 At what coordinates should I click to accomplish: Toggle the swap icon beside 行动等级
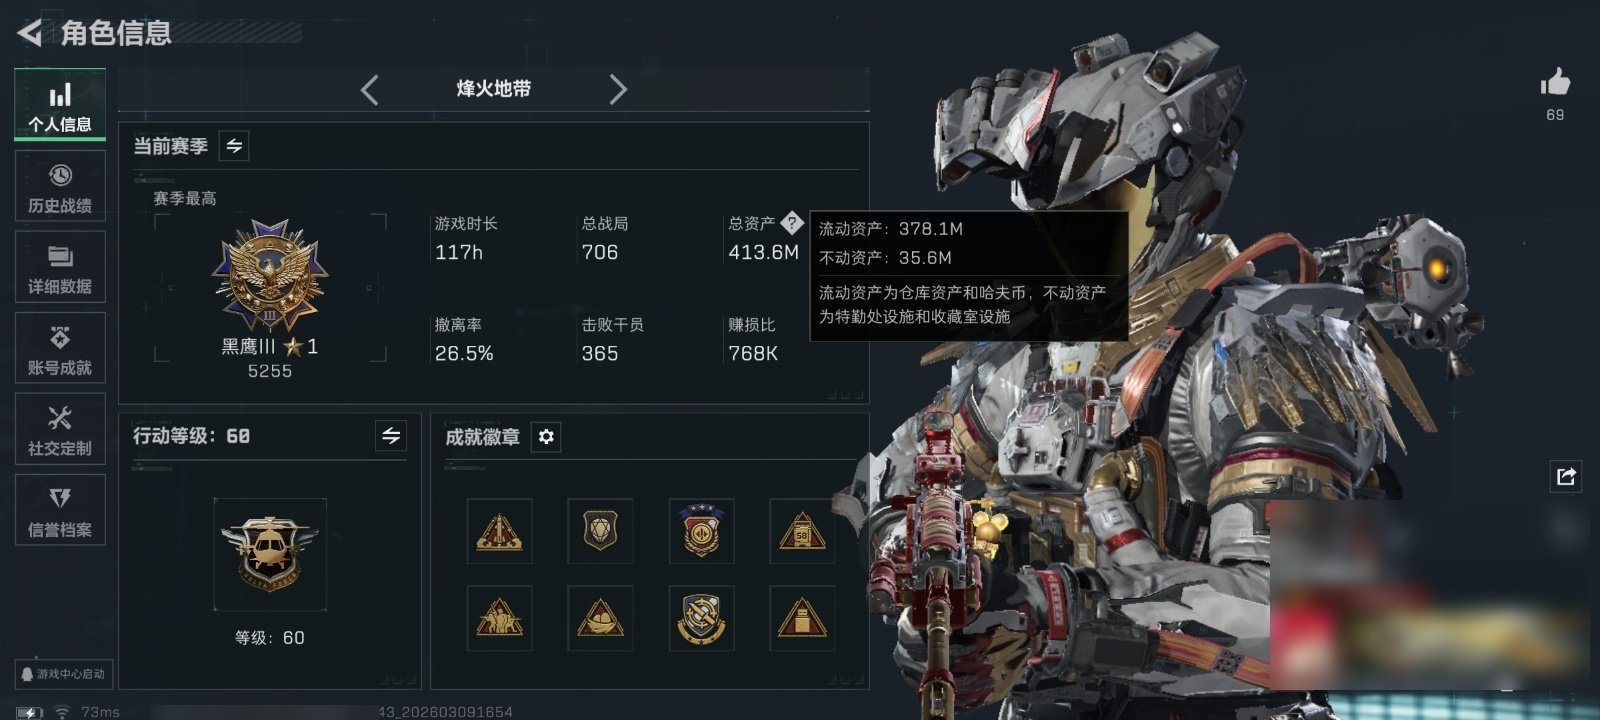click(391, 436)
